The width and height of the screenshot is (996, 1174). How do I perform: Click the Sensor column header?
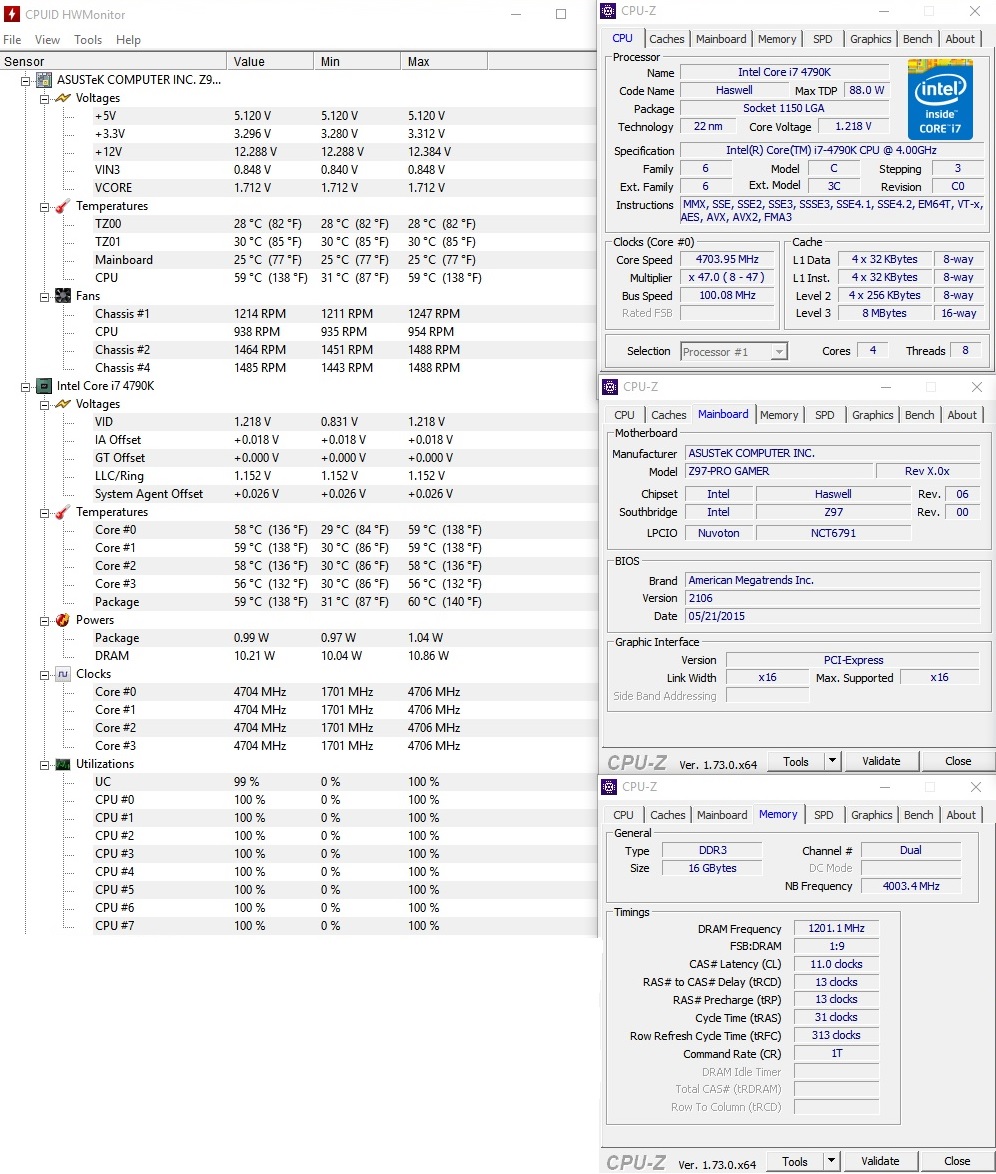click(x=113, y=61)
